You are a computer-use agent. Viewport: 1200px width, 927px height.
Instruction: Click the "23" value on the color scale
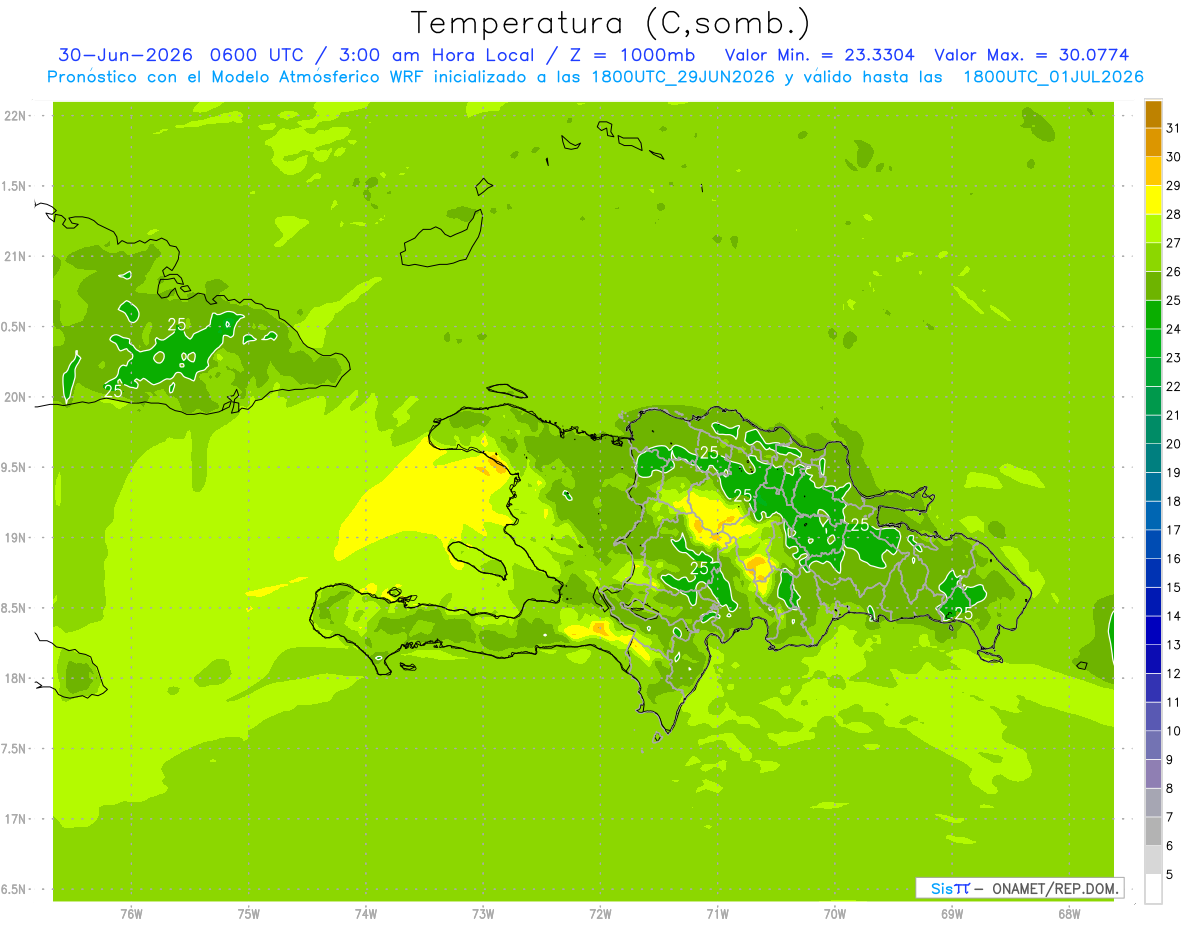[x=1174, y=357]
